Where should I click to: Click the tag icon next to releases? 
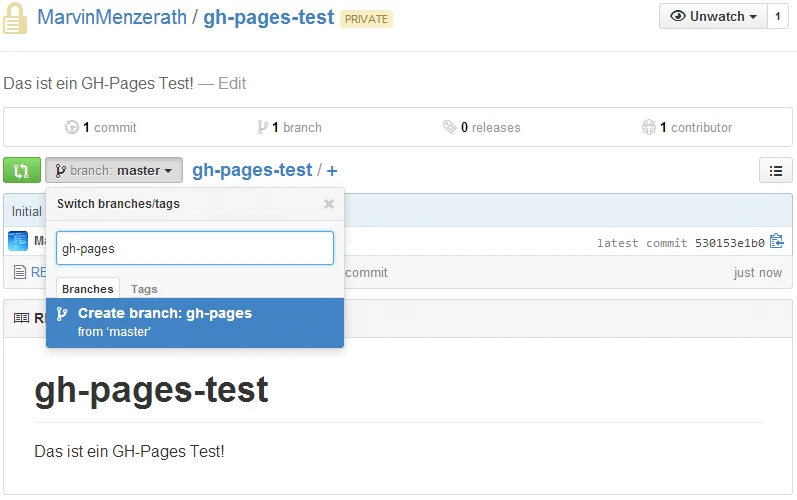coord(449,127)
